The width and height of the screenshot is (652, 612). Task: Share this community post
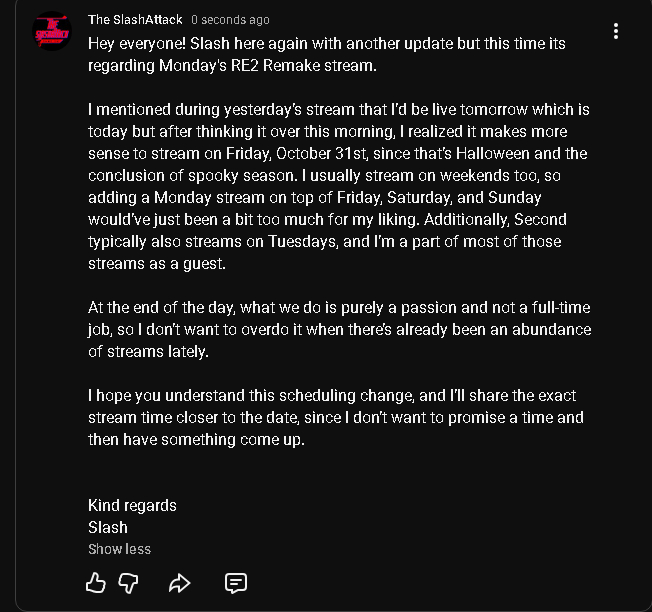(180, 582)
